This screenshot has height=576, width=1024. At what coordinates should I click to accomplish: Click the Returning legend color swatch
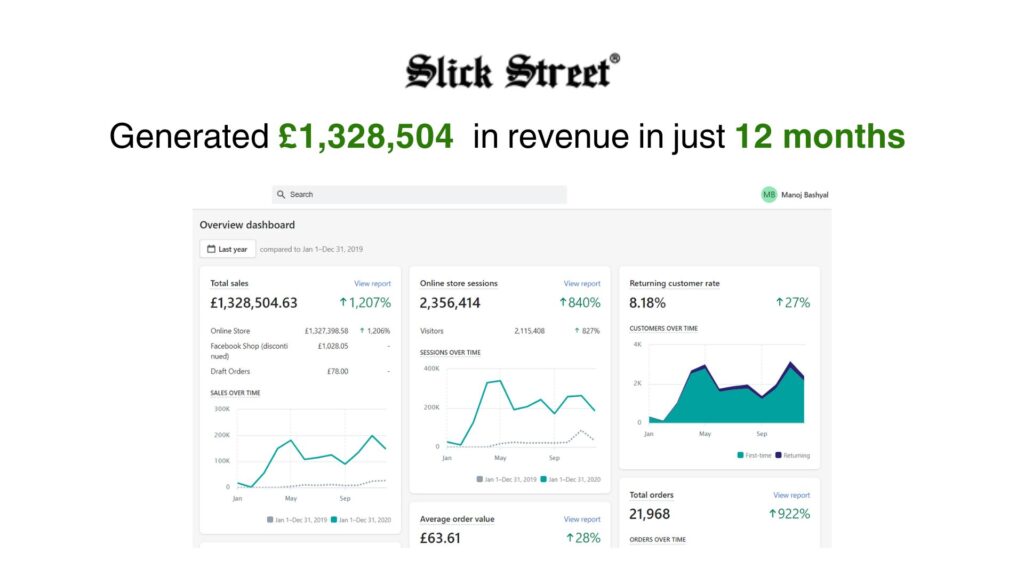(778, 455)
